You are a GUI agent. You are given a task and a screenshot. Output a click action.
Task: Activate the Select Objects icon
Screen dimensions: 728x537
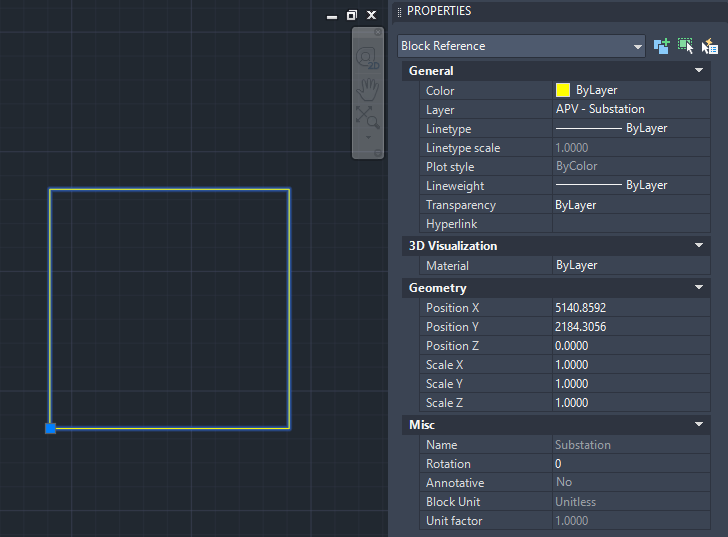(x=685, y=46)
